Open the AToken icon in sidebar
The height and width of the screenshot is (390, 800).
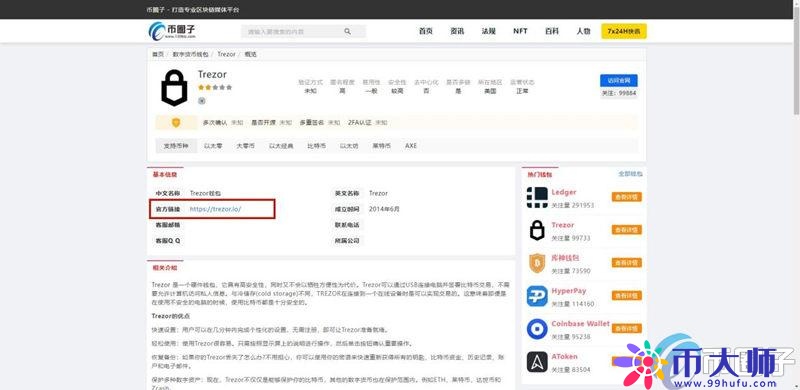(537, 362)
